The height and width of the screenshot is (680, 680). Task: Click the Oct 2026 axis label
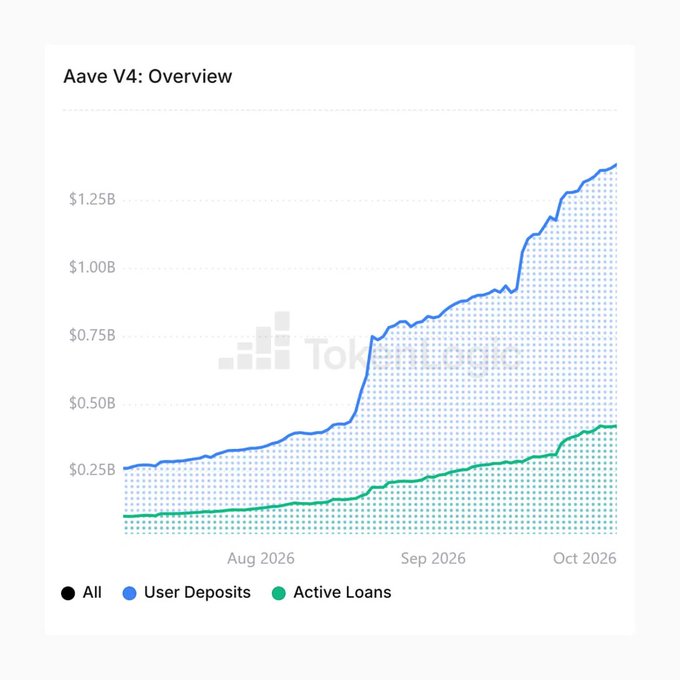click(x=585, y=558)
